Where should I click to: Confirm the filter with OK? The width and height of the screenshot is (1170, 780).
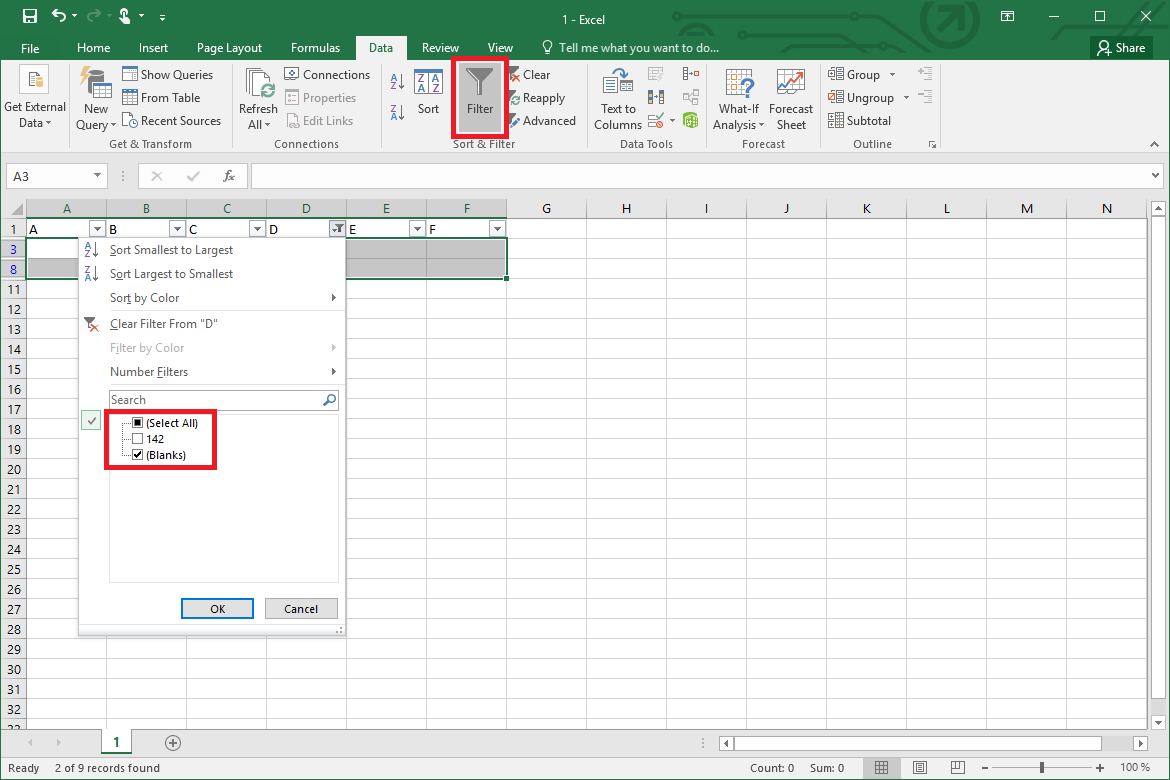(x=217, y=608)
